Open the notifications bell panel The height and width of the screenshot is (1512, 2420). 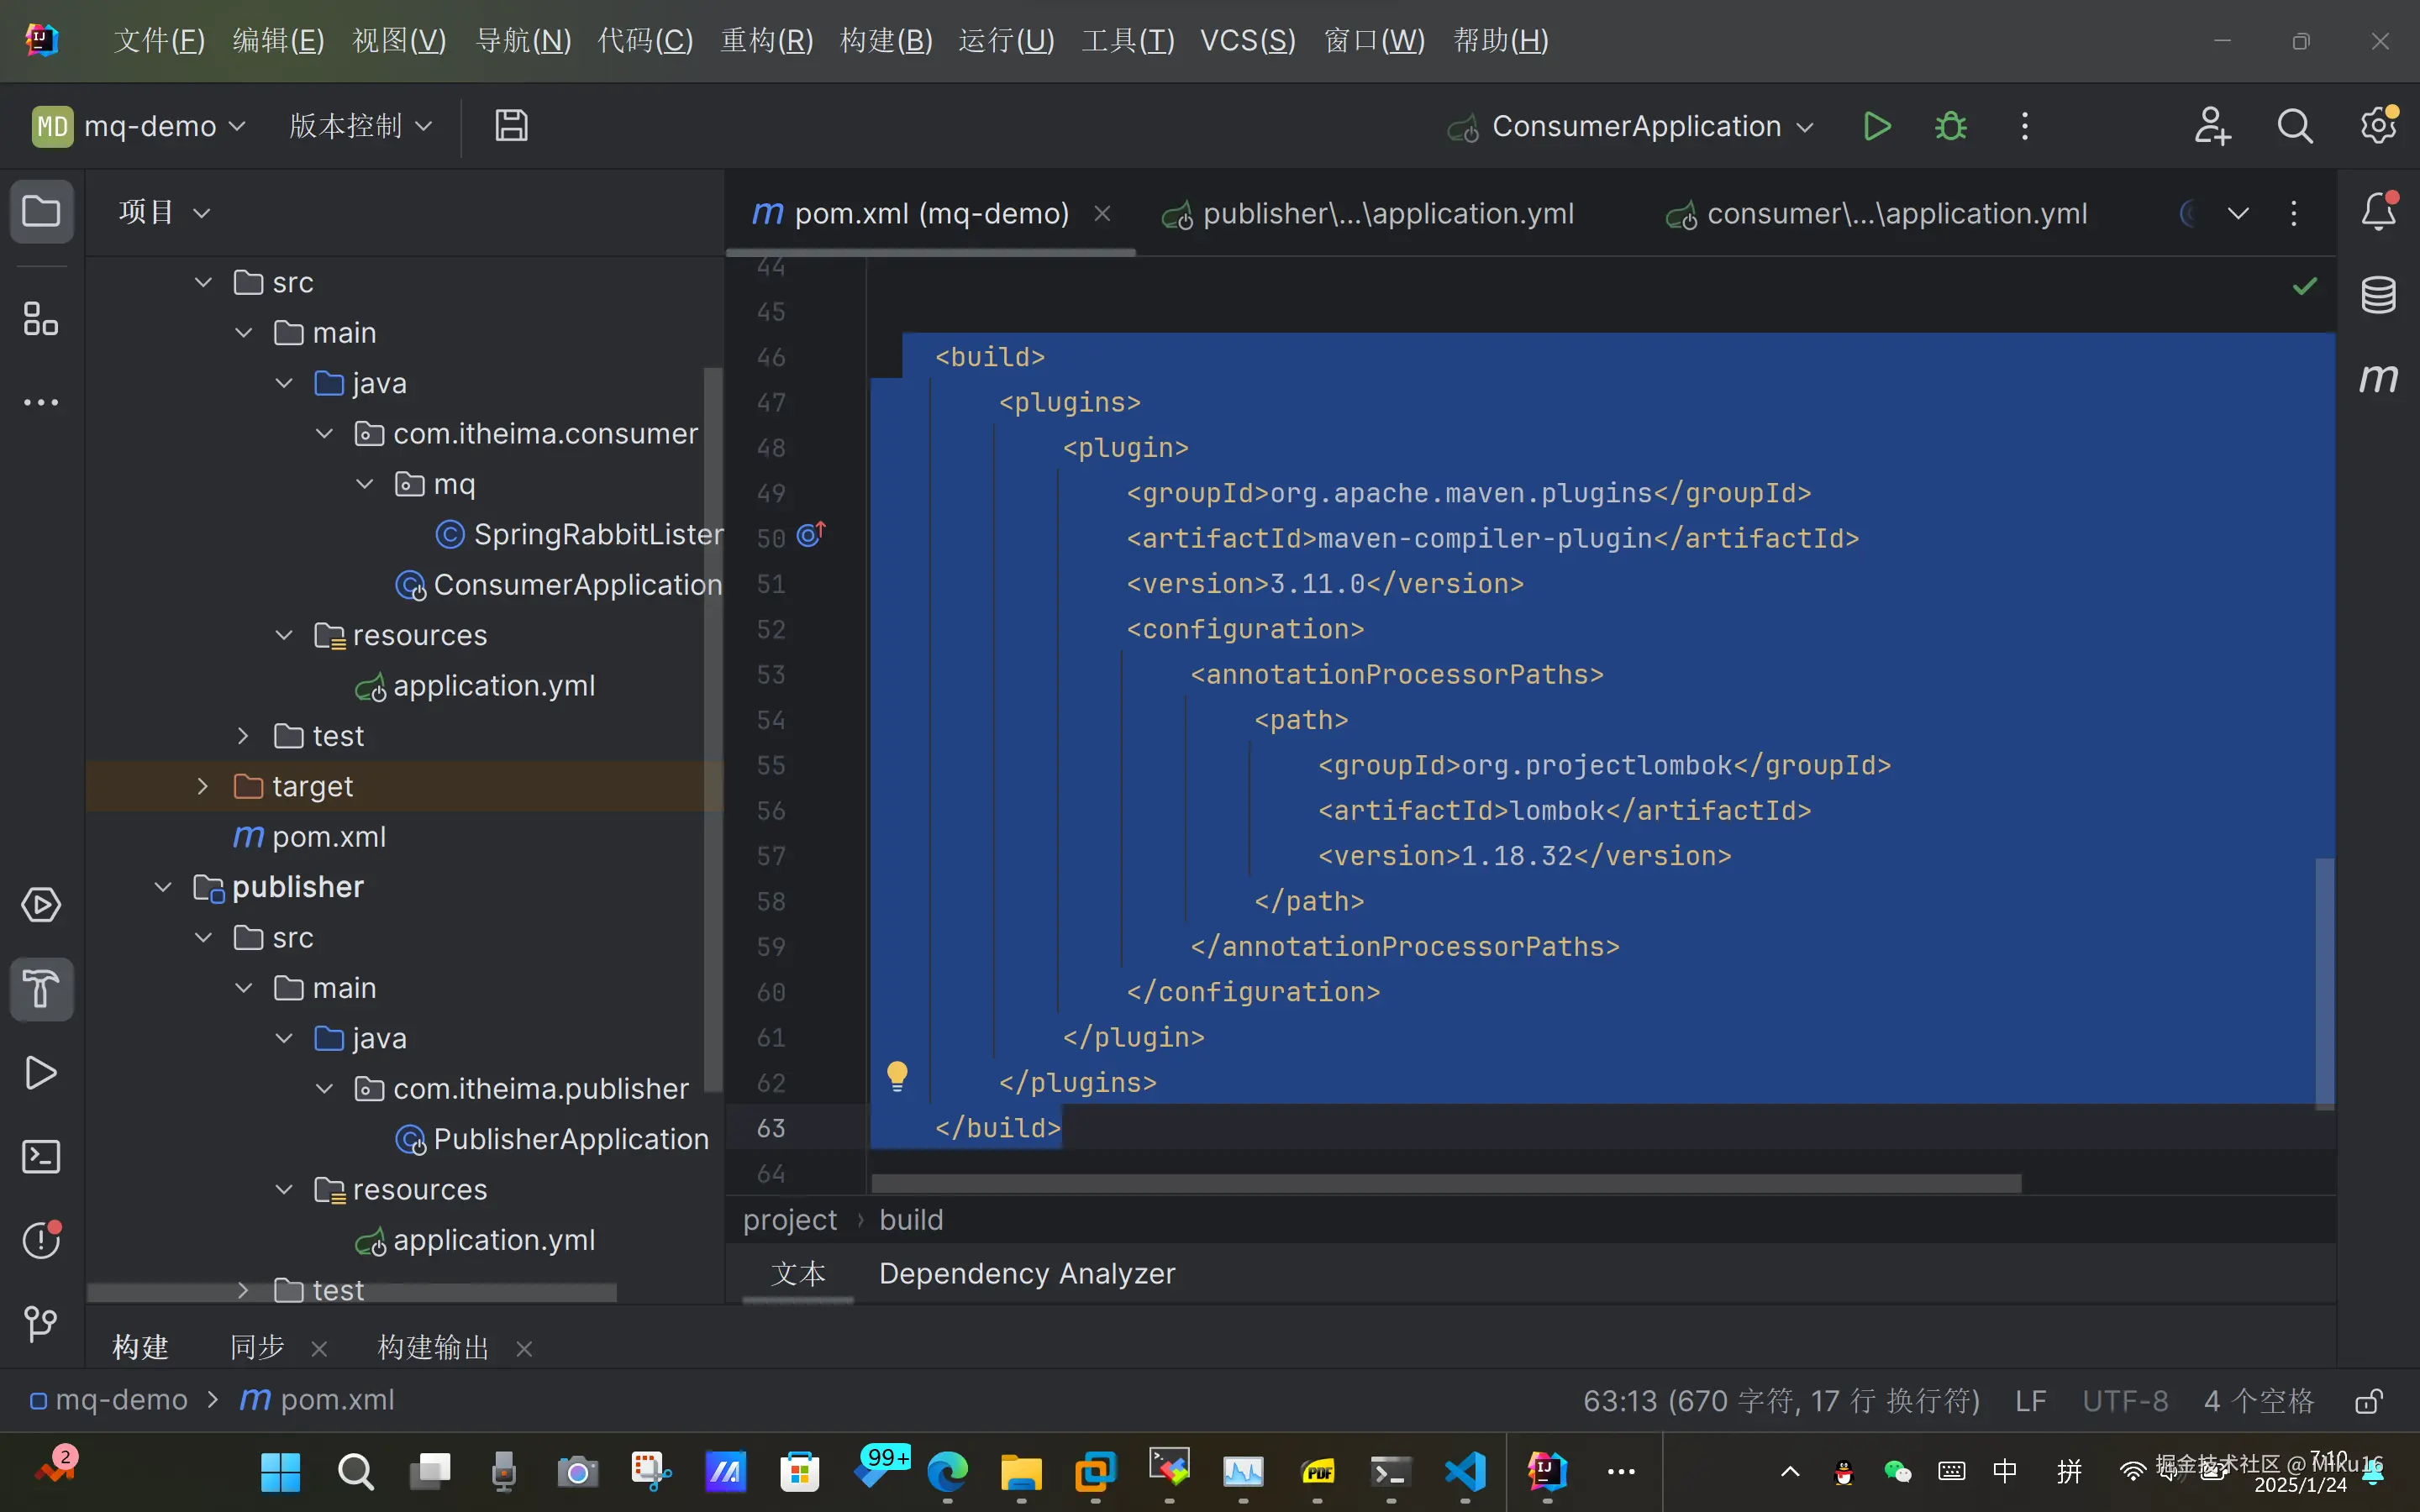point(2378,212)
